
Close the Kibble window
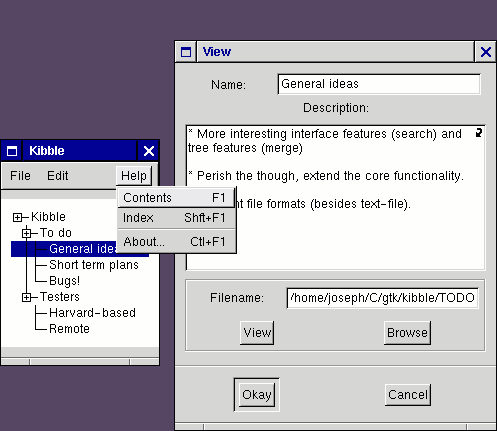click(x=149, y=151)
